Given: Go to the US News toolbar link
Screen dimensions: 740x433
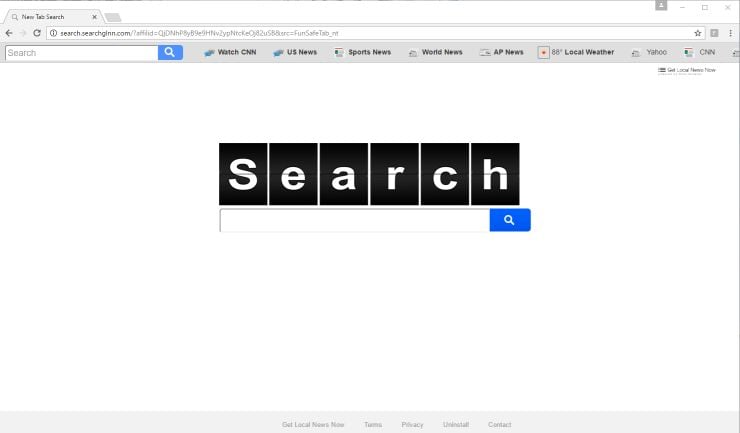Looking at the screenshot, I should (x=295, y=52).
